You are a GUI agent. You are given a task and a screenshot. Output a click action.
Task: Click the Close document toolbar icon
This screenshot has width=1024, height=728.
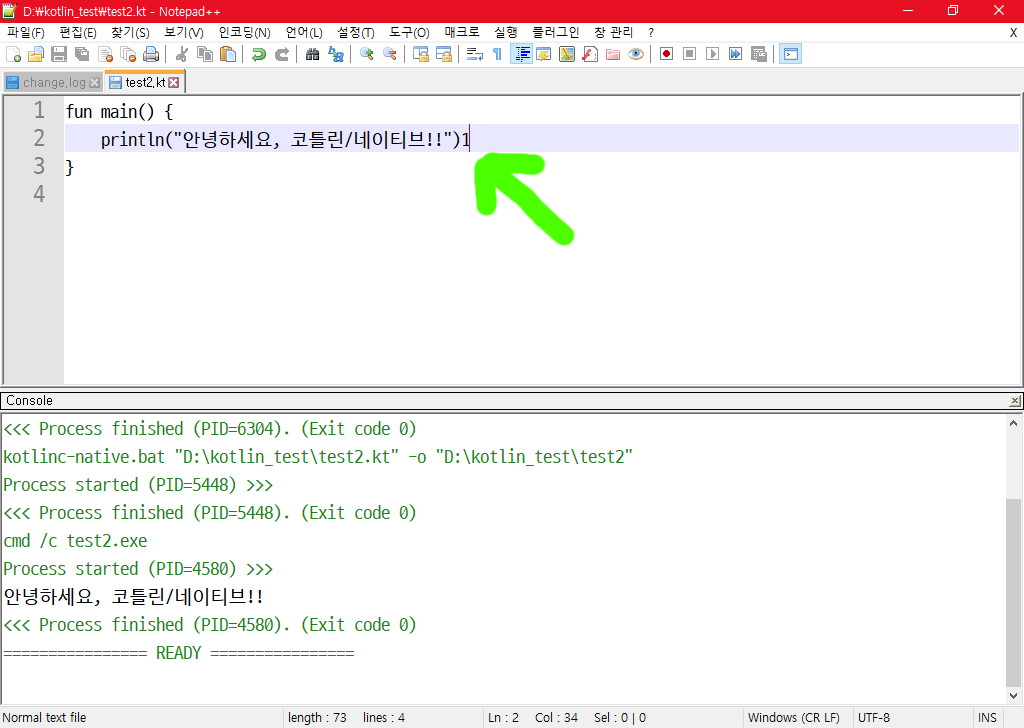pyautogui.click(x=105, y=54)
